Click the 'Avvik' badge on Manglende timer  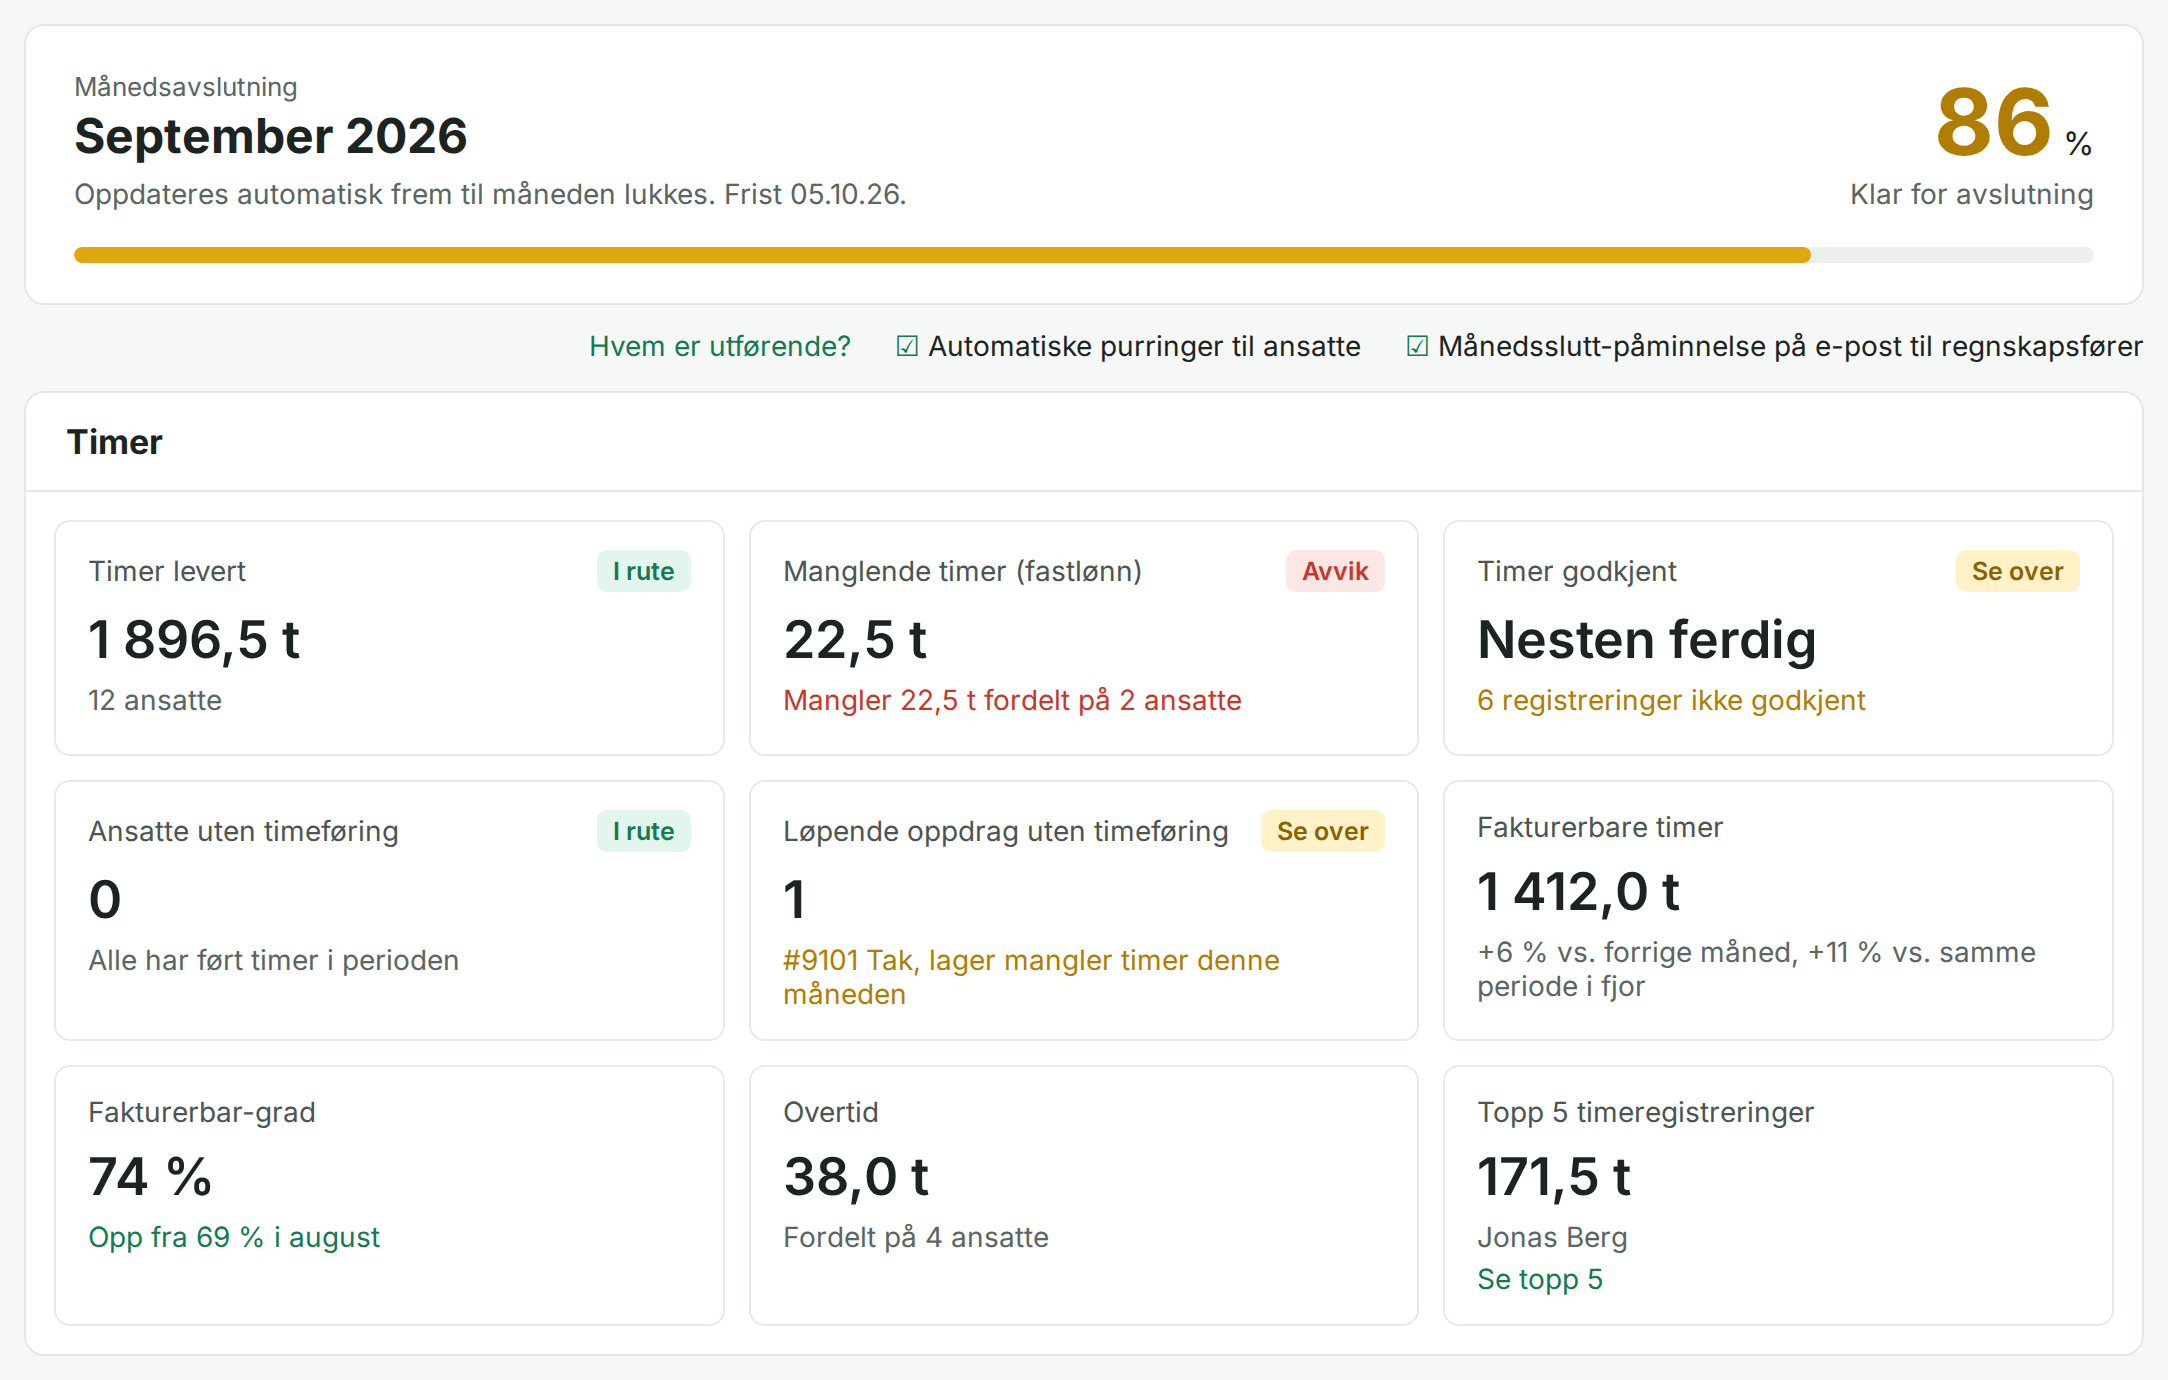pyautogui.click(x=1335, y=571)
